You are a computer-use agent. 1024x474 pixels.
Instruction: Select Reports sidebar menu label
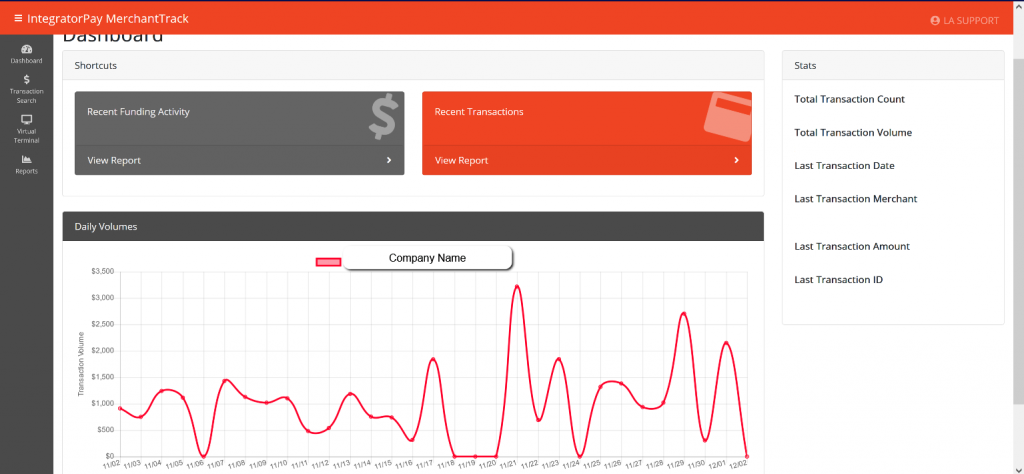click(x=26, y=171)
